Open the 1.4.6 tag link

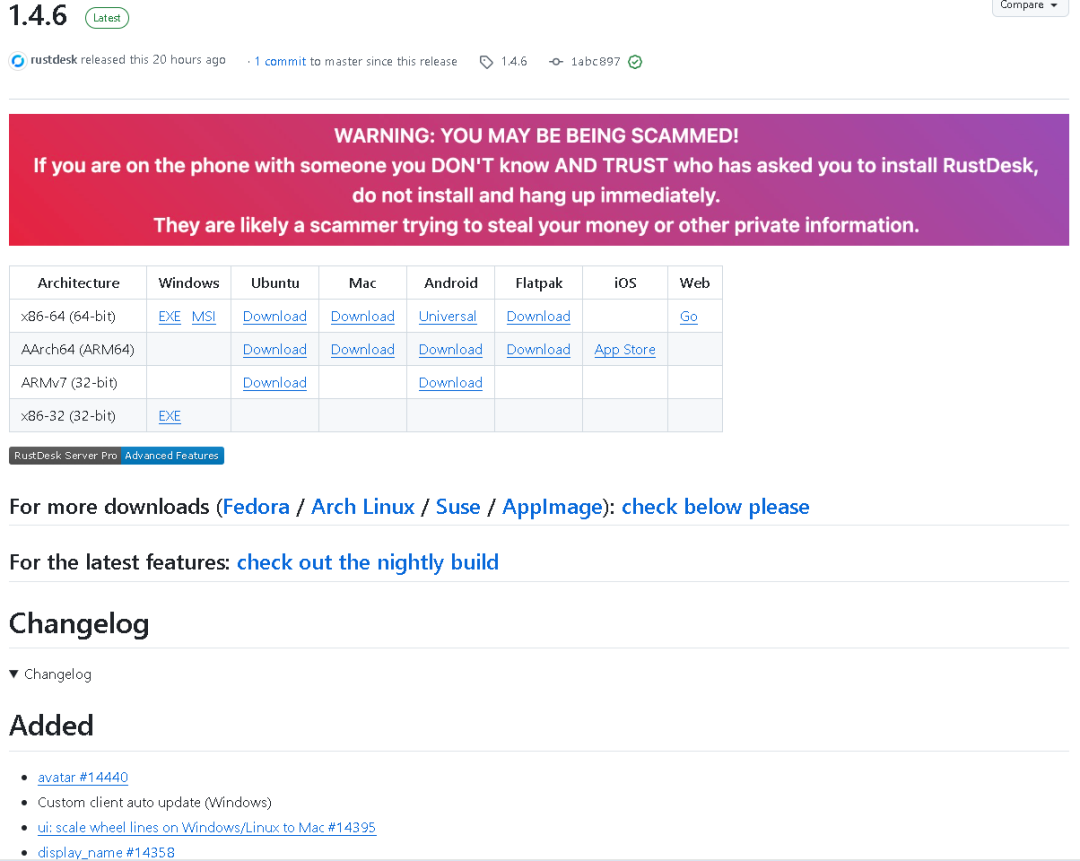click(x=514, y=61)
